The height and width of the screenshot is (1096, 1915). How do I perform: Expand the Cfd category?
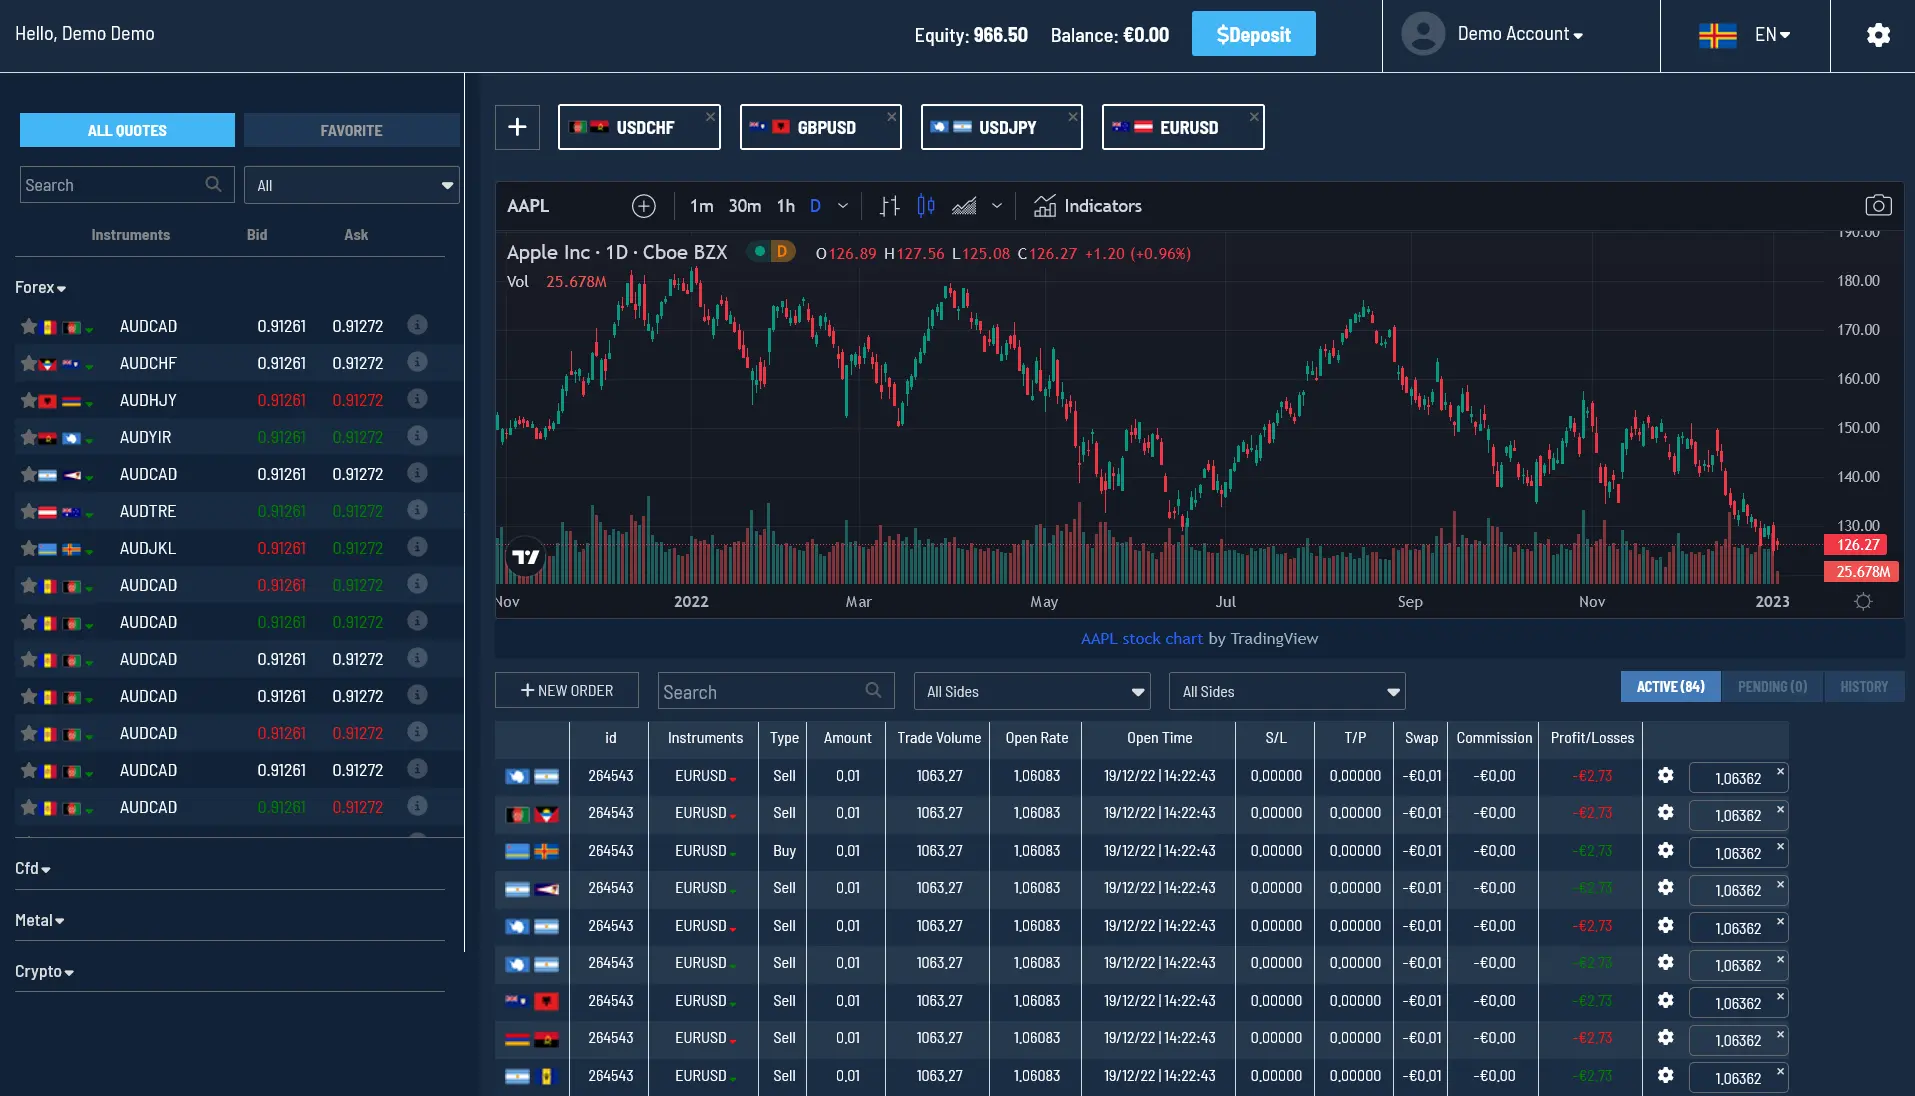coord(33,869)
